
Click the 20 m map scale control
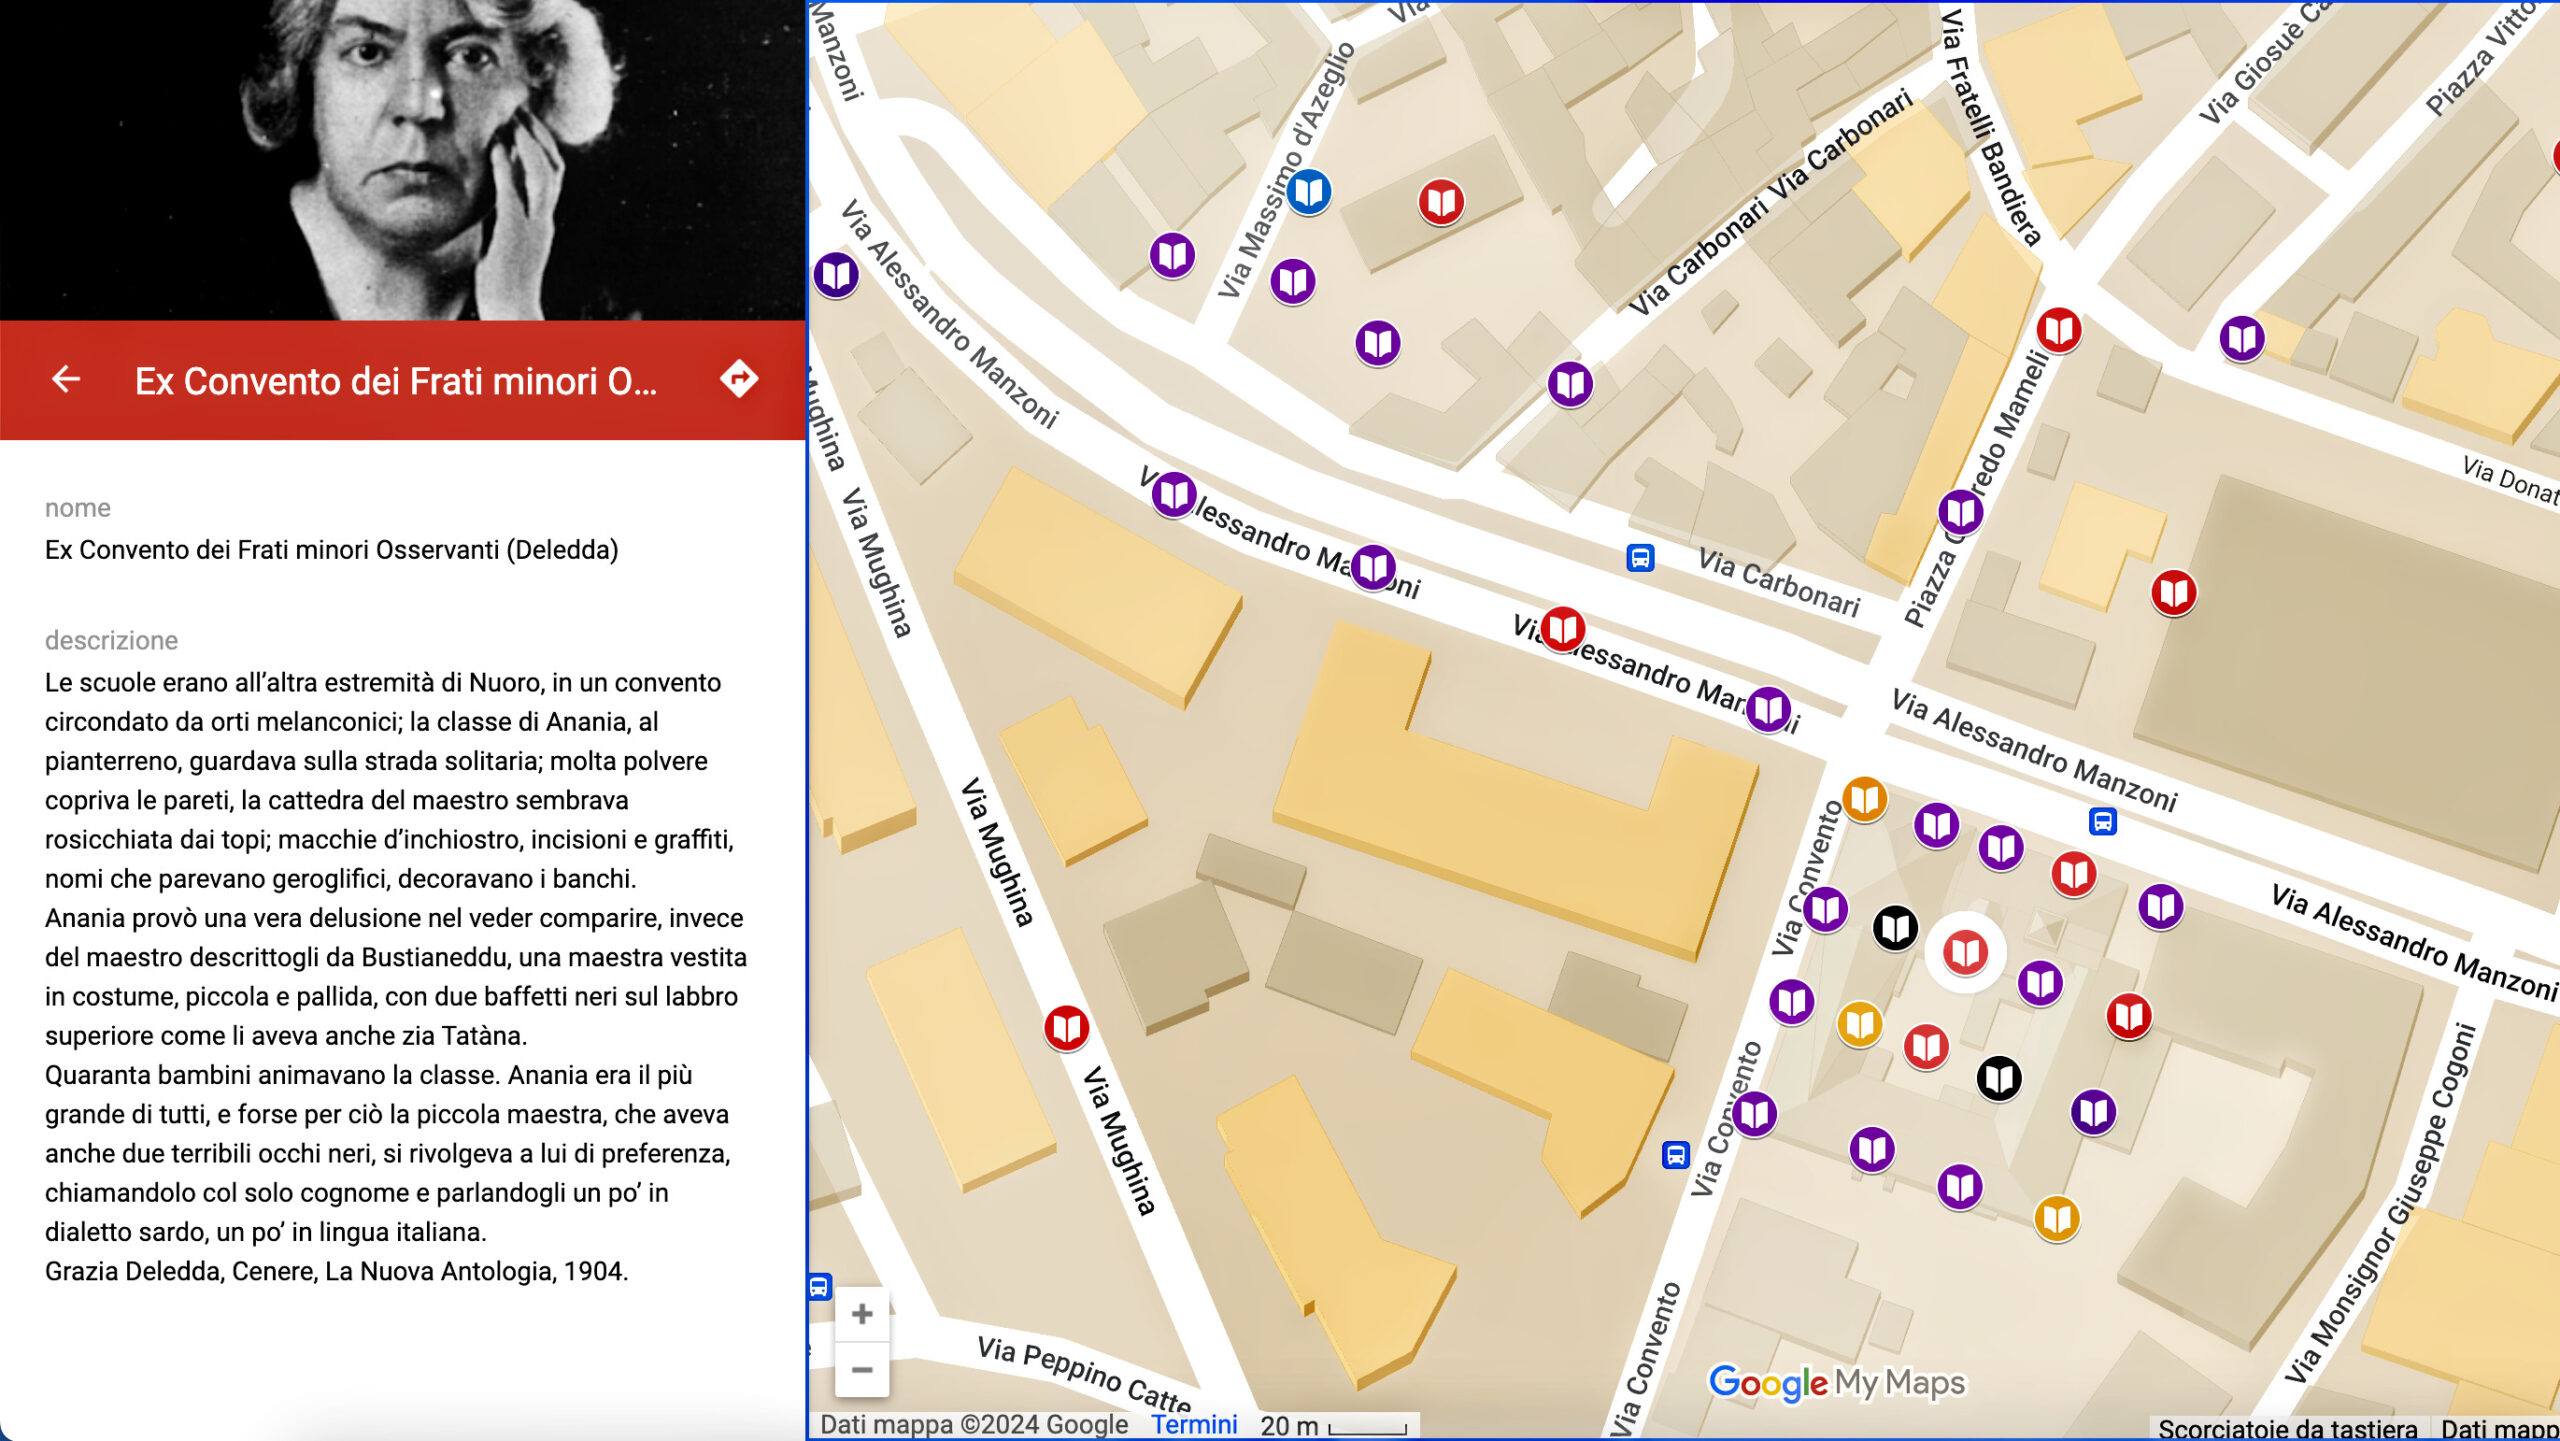[1334, 1426]
